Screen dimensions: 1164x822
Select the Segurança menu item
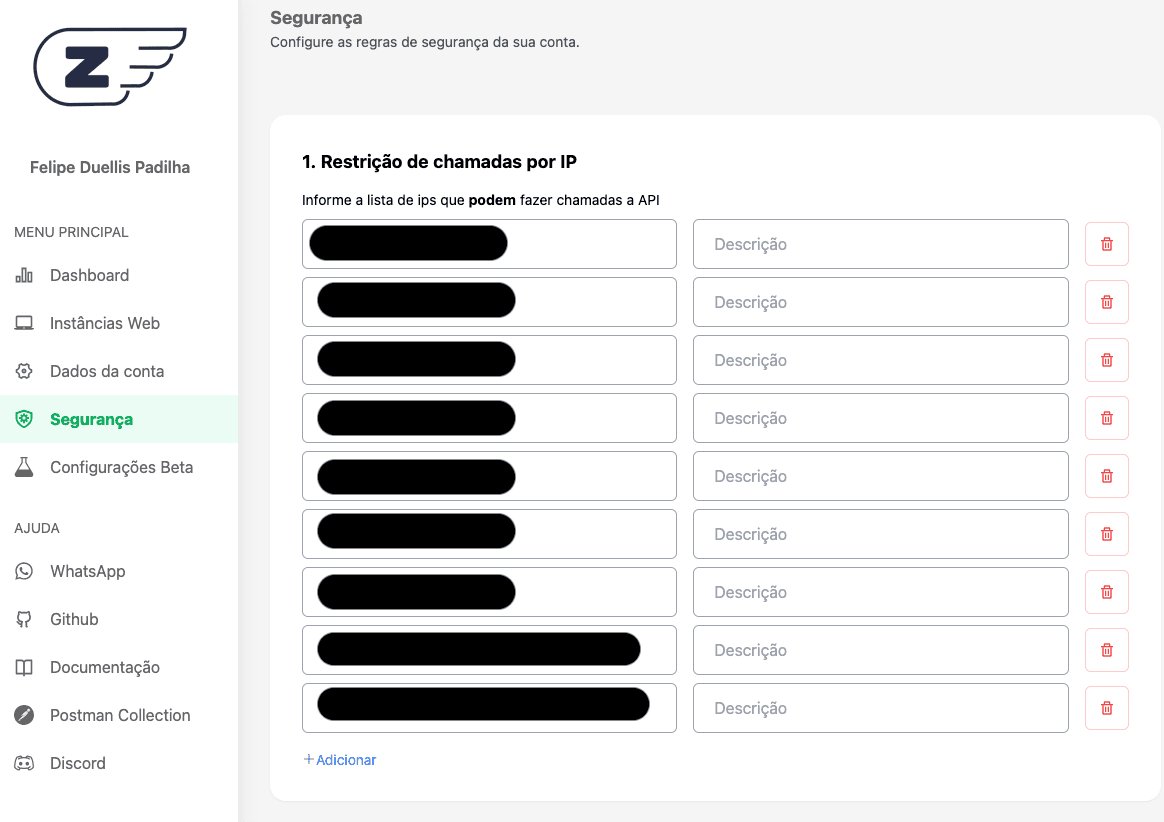[91, 420]
